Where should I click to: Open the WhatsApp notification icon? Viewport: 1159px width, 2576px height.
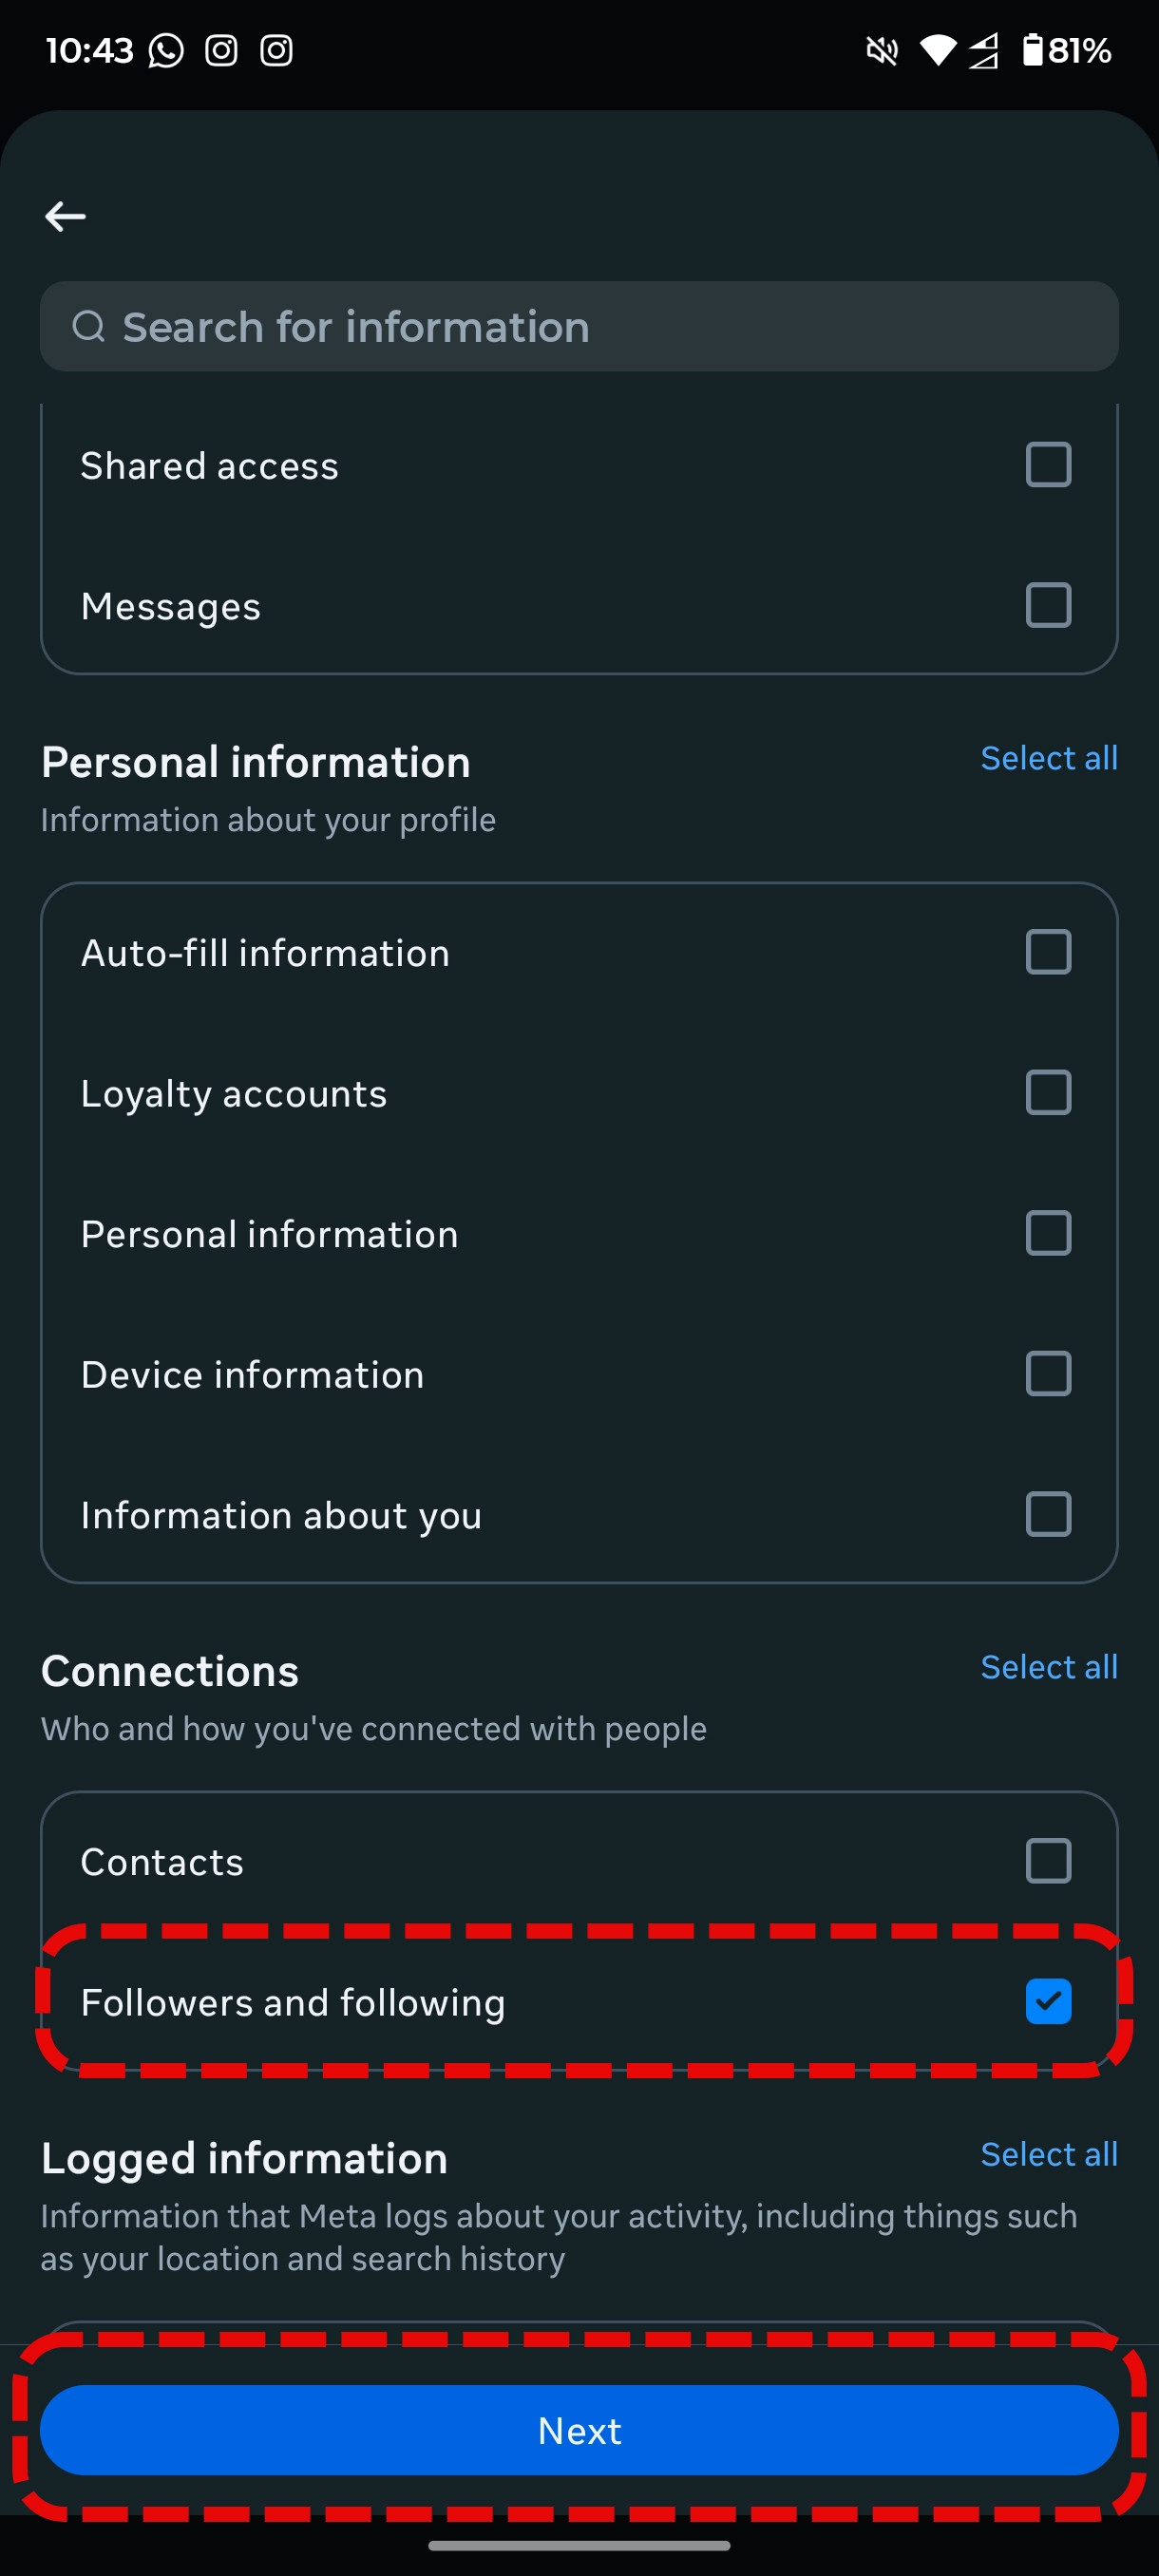[x=163, y=49]
